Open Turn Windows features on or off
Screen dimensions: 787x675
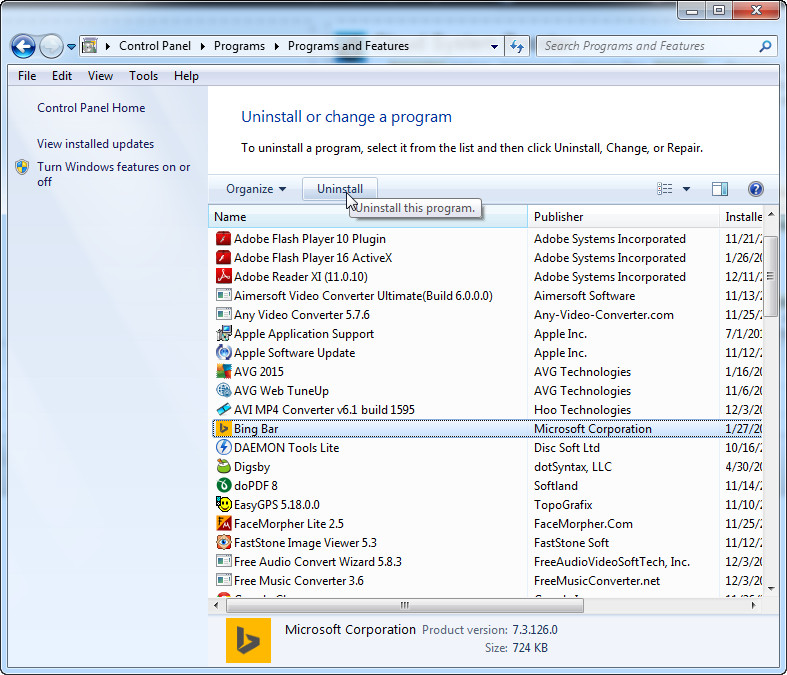tap(113, 174)
